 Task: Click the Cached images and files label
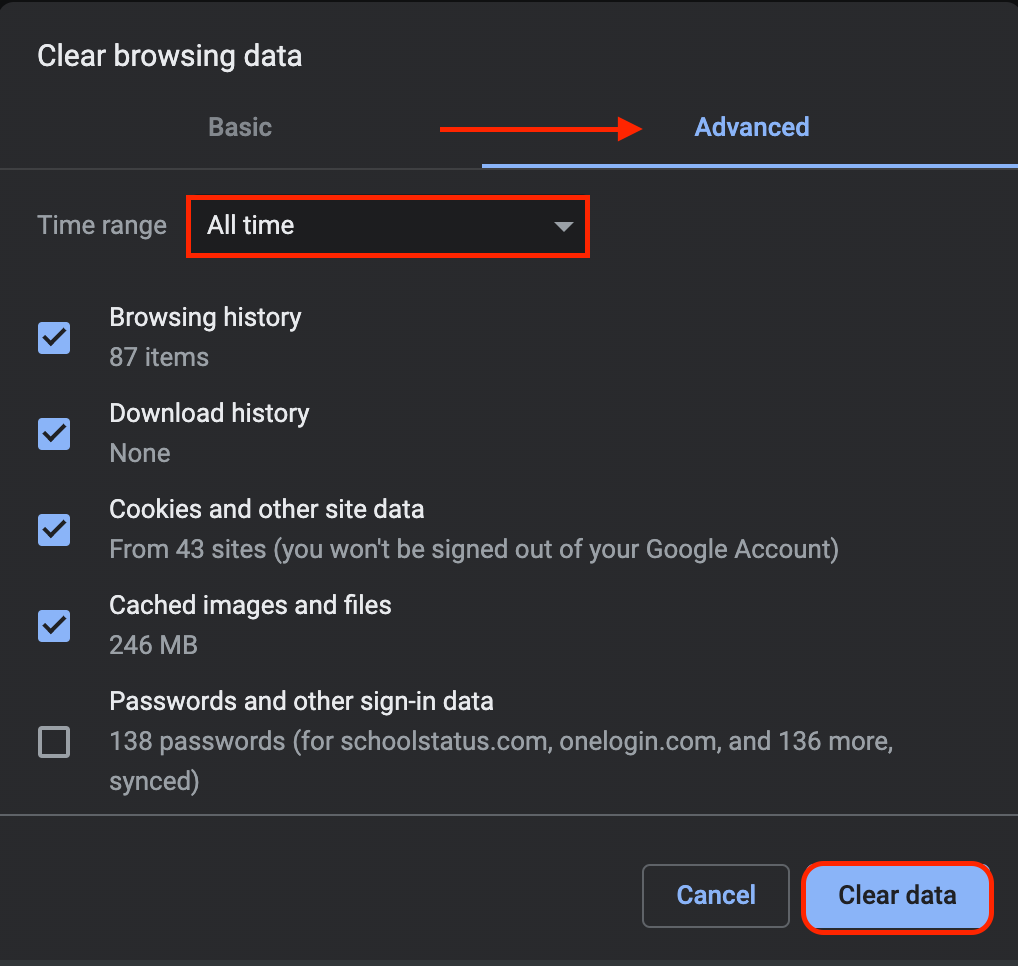click(x=250, y=606)
